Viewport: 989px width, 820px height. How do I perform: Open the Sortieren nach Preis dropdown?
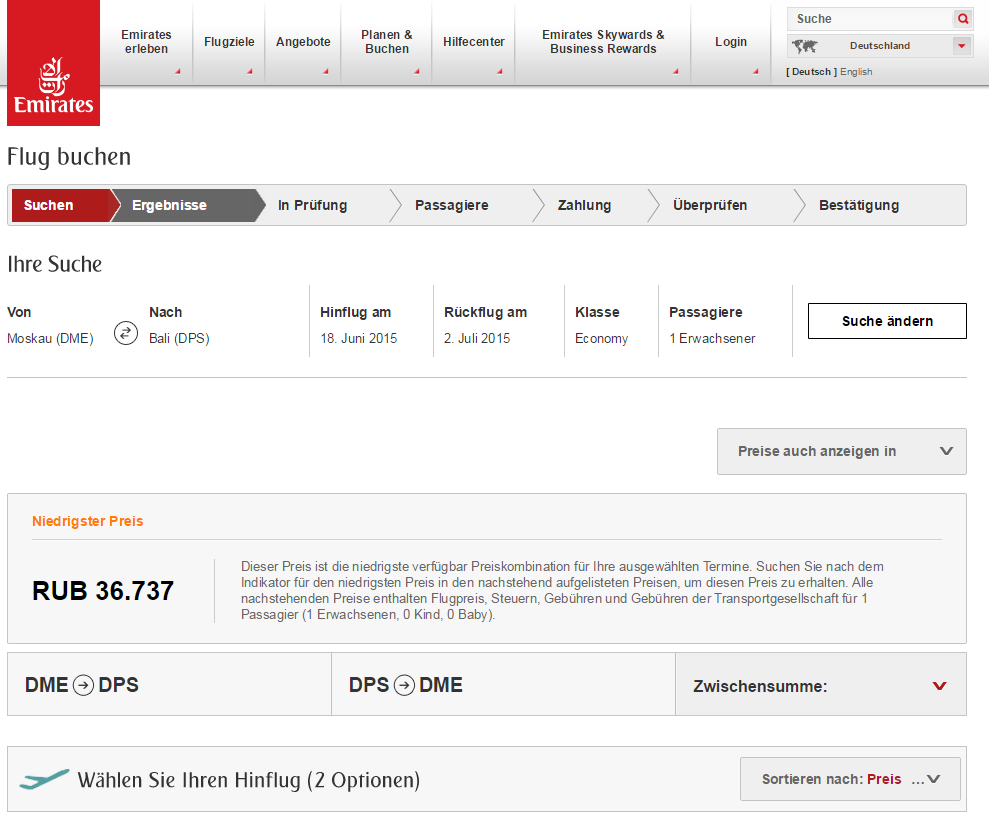[x=850, y=779]
